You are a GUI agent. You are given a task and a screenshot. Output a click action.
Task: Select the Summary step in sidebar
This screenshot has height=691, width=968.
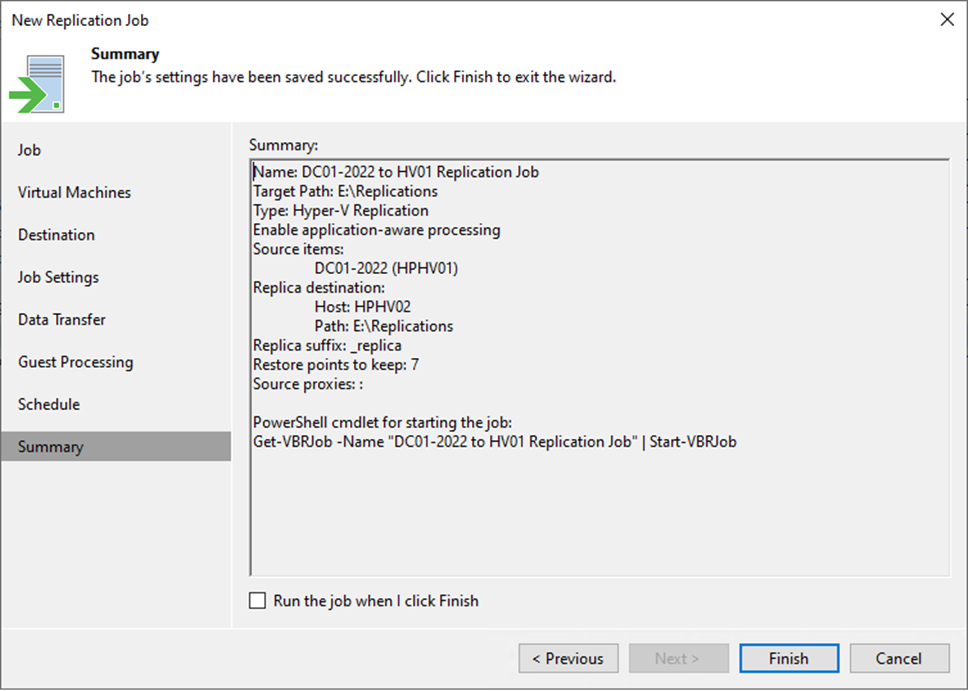[x=51, y=447]
